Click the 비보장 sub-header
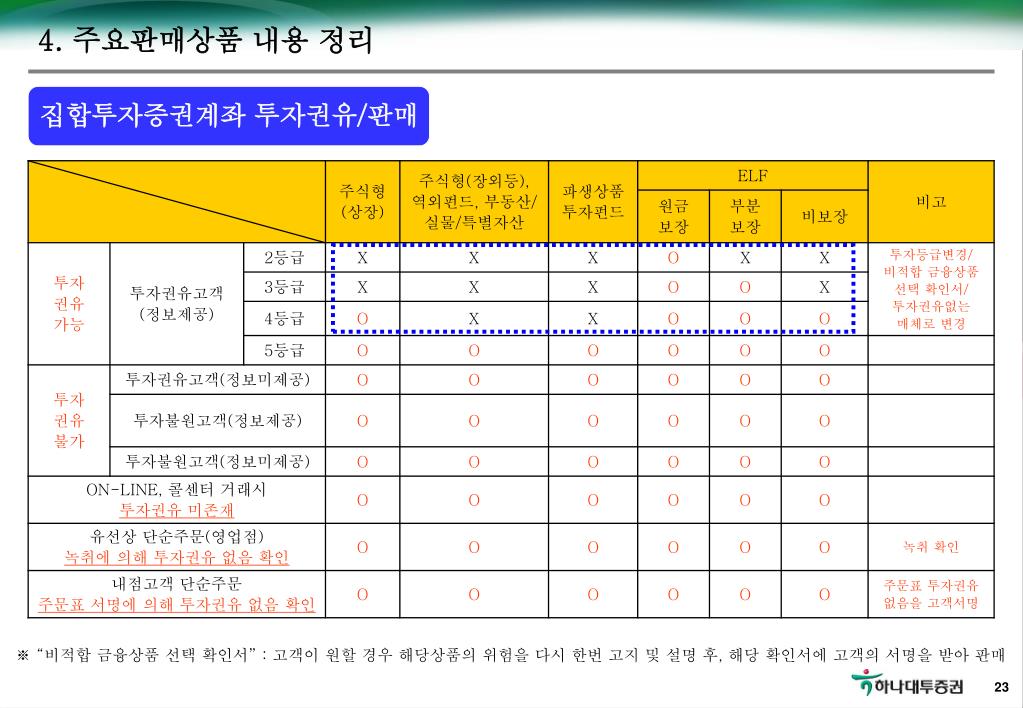Image resolution: width=1023 pixels, height=708 pixels. (824, 217)
